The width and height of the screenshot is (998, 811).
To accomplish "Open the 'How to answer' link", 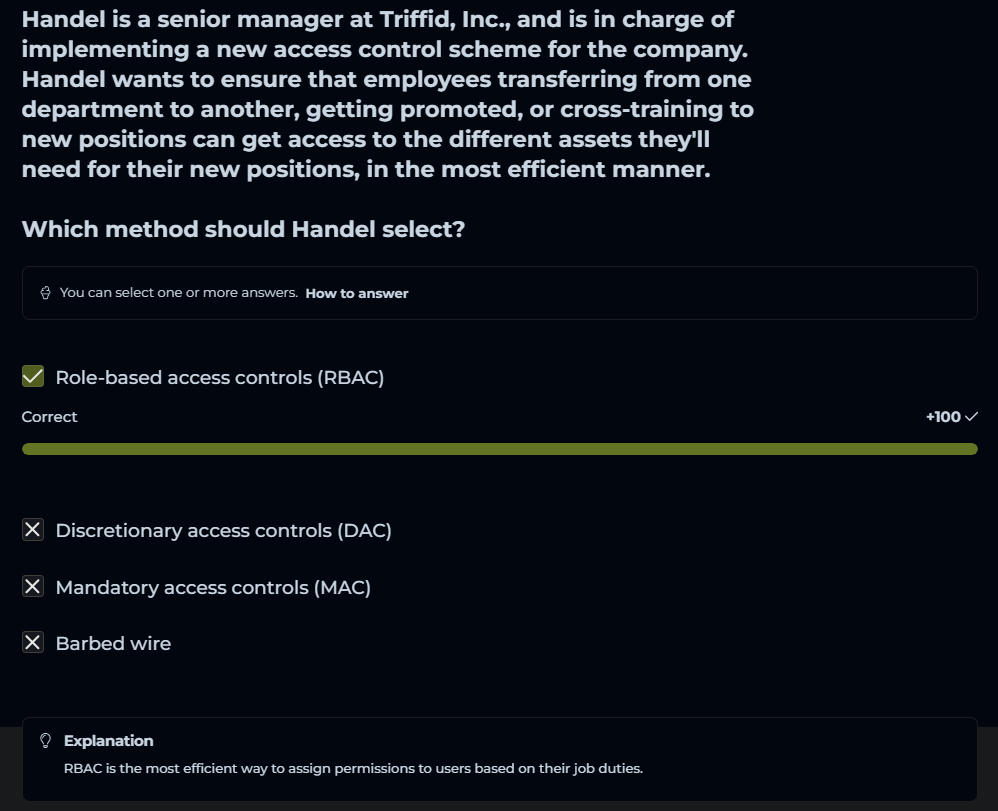I will [357, 293].
